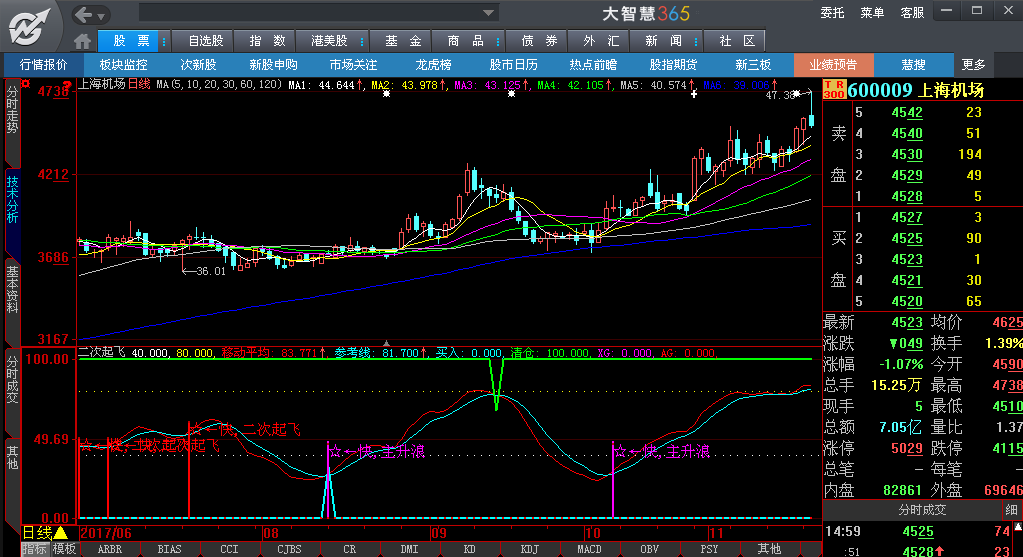The image size is (1023, 557).
Task: Click the 细 detail button
Action: pos(1011,509)
